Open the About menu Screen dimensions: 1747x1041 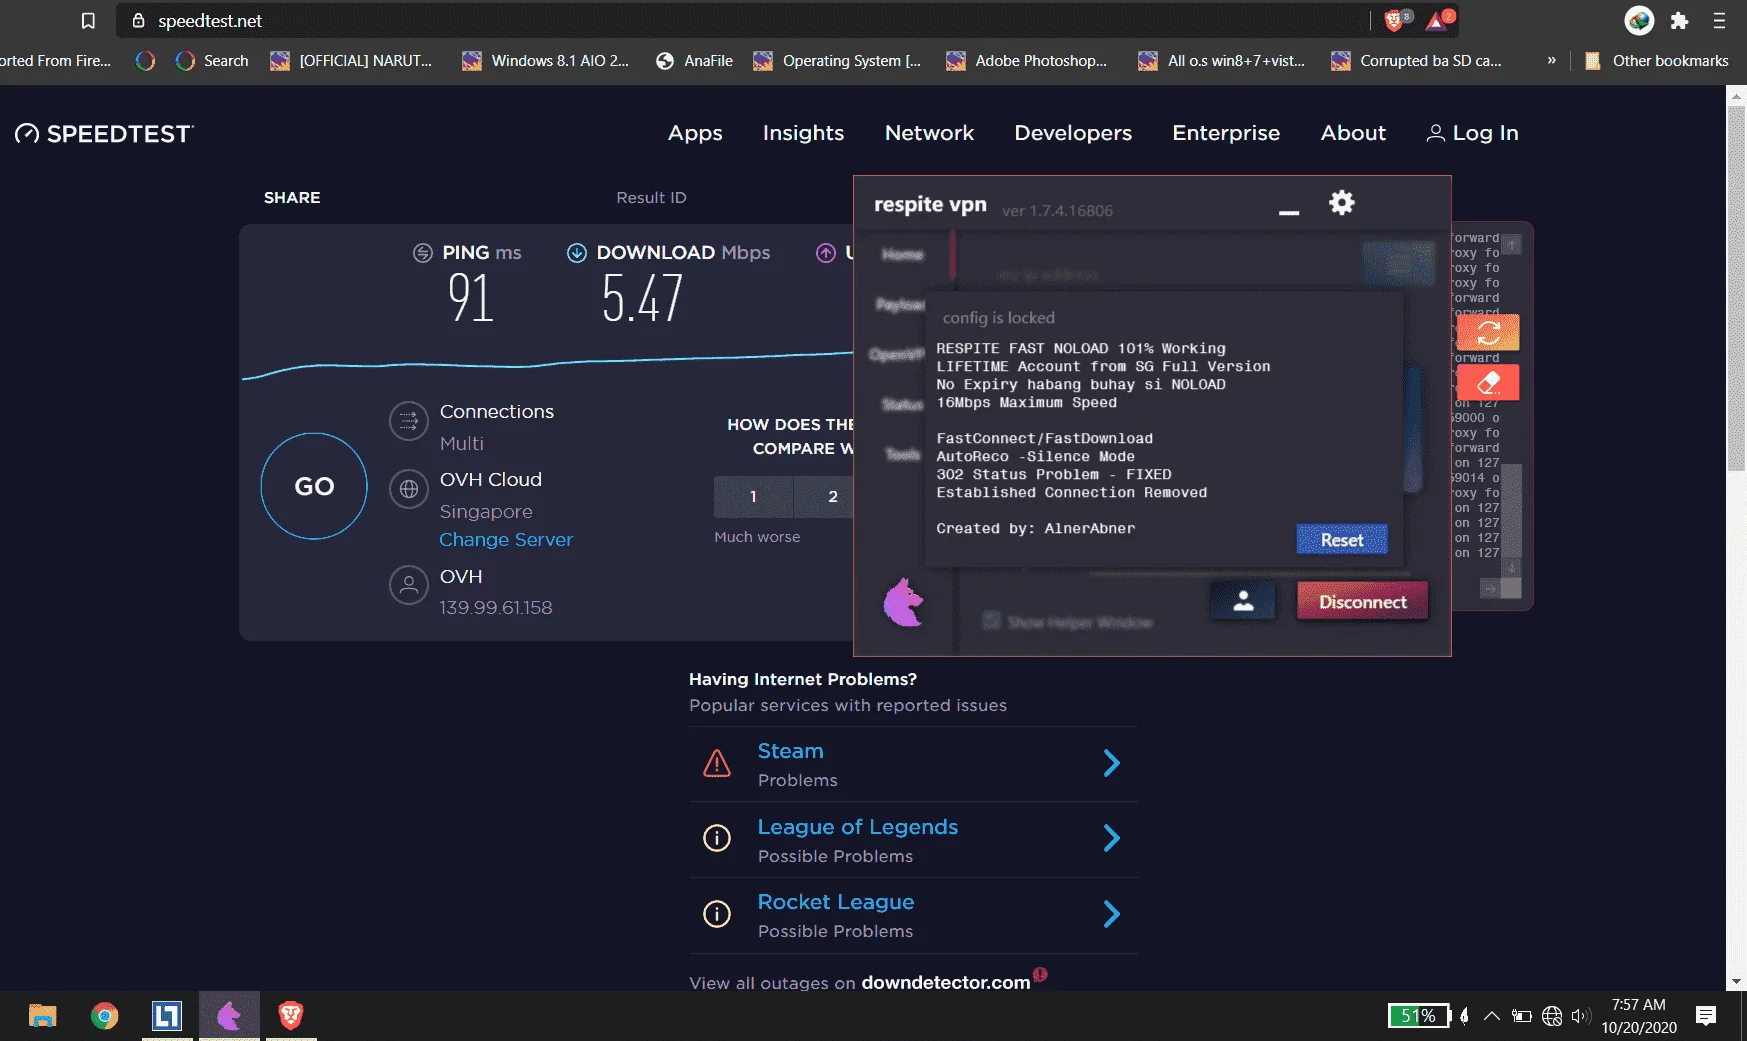pos(1353,133)
